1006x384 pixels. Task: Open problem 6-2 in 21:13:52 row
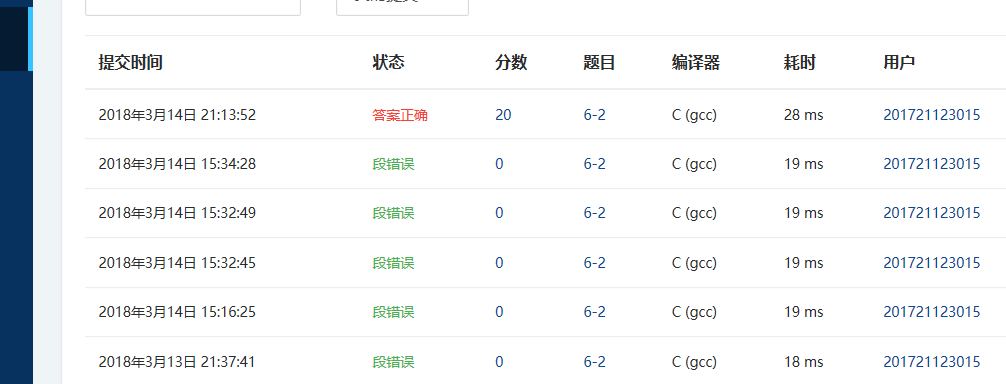(x=594, y=115)
